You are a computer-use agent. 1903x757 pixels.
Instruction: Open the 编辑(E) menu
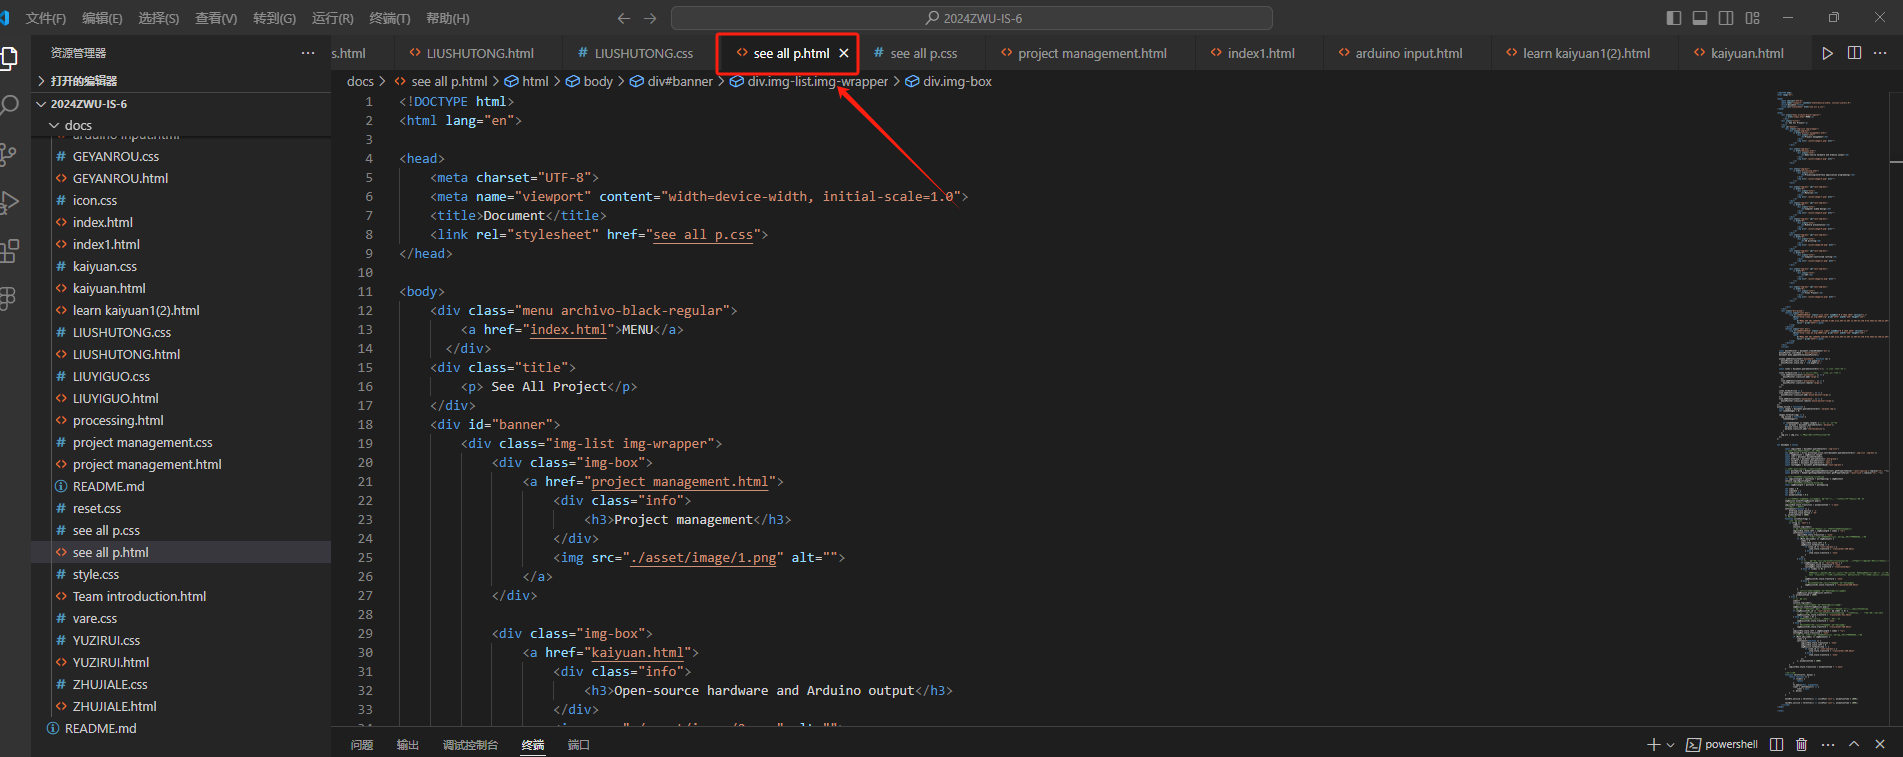tap(102, 18)
